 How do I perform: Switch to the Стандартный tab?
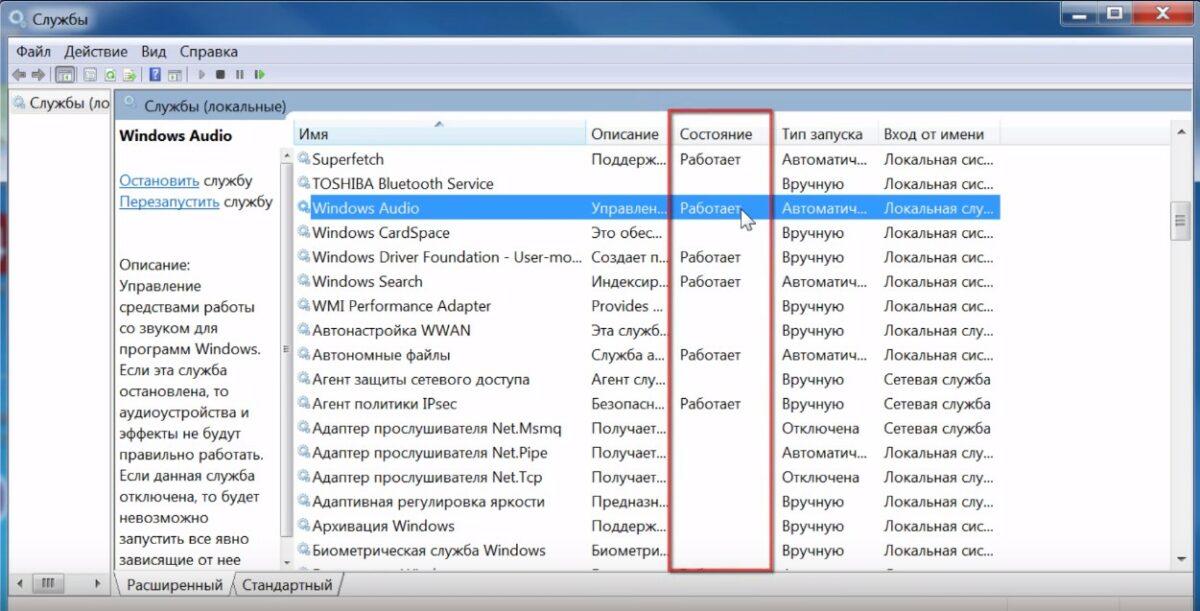287,584
